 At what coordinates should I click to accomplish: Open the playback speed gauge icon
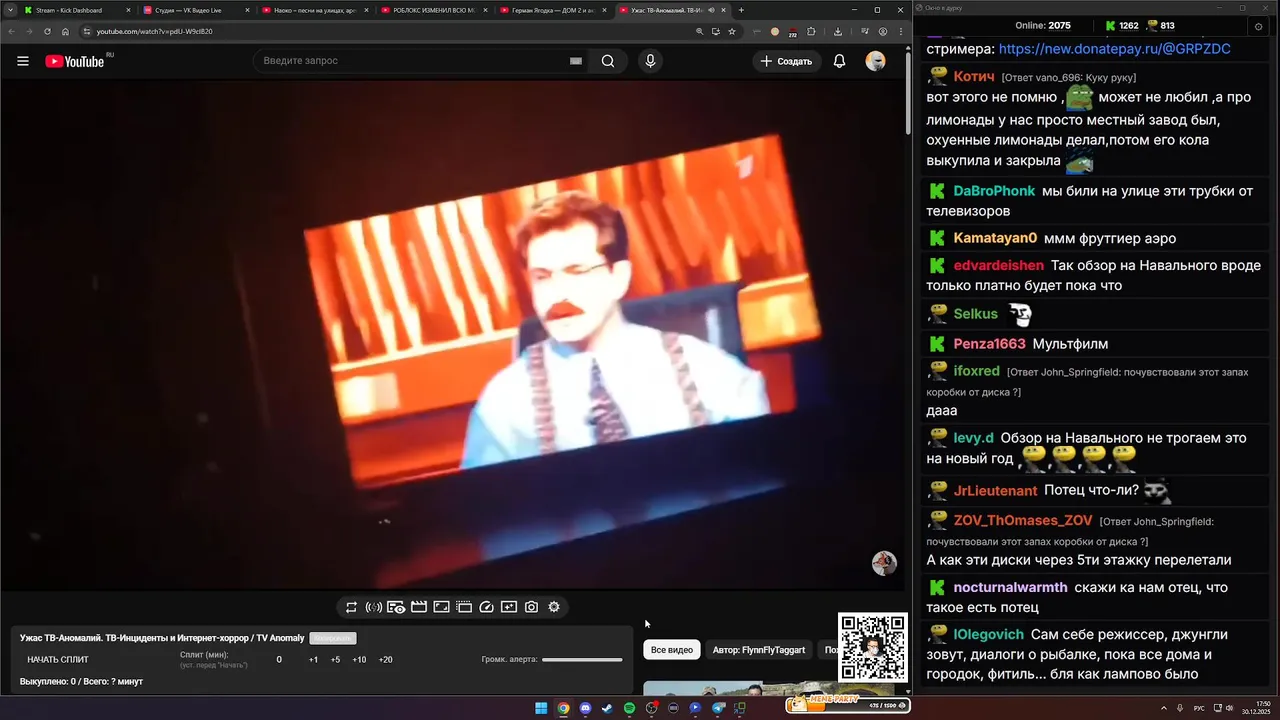tap(487, 607)
